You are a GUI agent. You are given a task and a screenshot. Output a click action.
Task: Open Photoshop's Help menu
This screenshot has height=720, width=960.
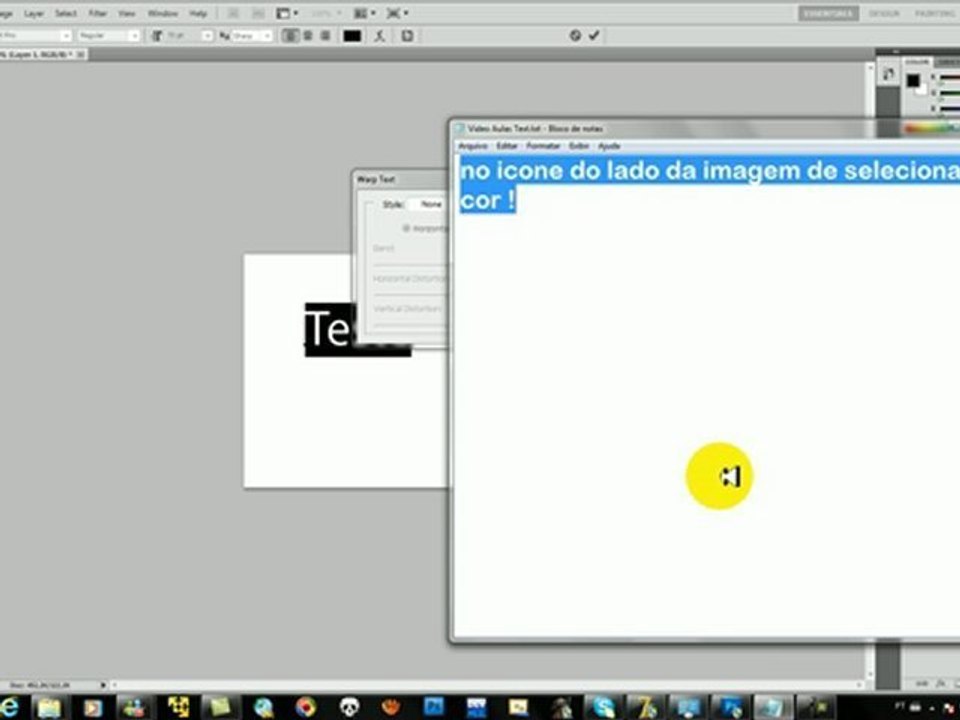[198, 13]
